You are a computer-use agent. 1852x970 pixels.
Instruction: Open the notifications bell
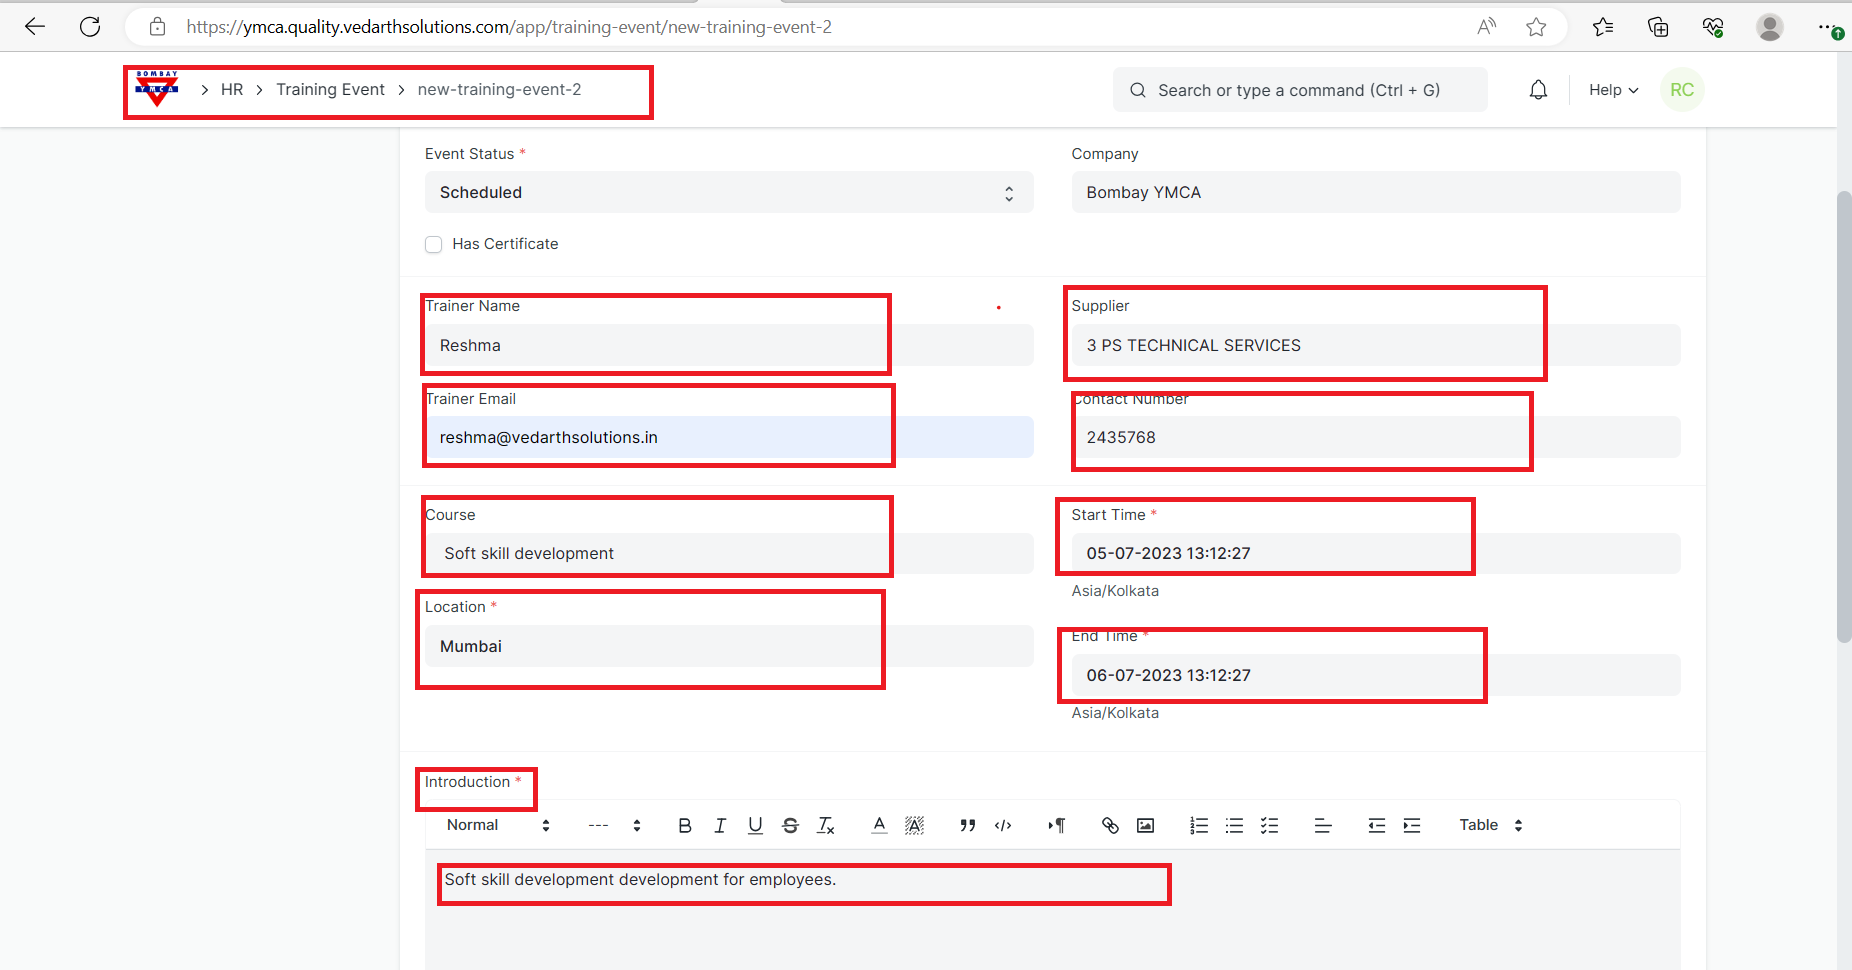click(x=1538, y=90)
